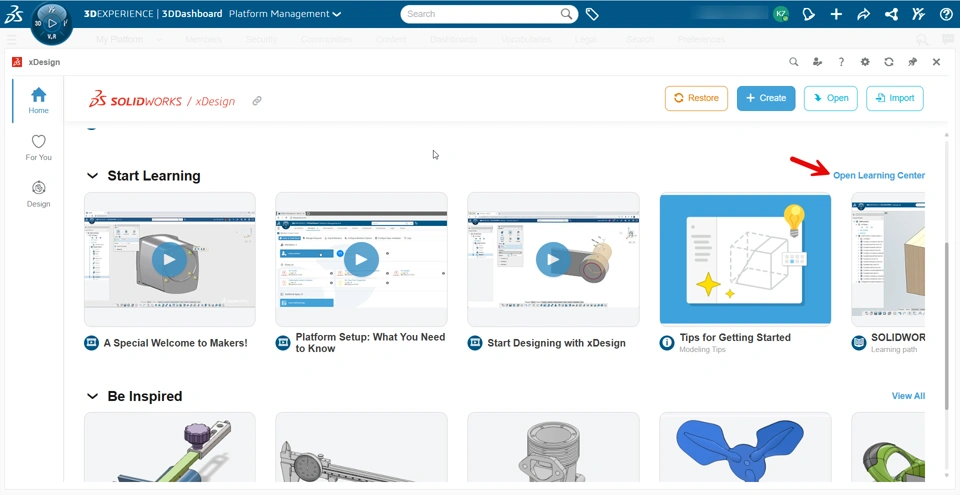Click the xDesign widget user share icon

click(817, 62)
